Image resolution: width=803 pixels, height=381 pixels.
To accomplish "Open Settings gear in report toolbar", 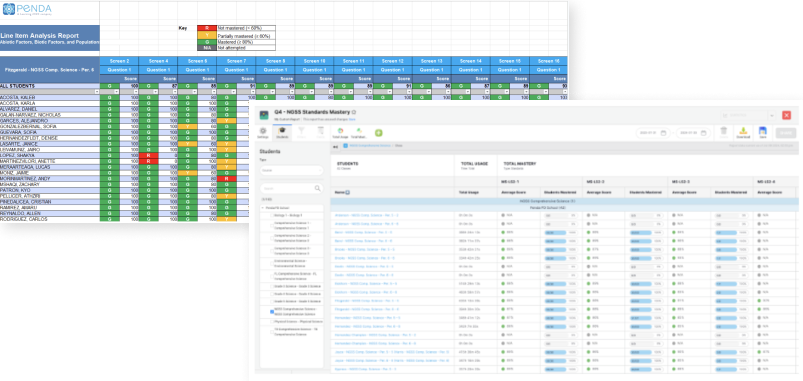I will [263, 133].
